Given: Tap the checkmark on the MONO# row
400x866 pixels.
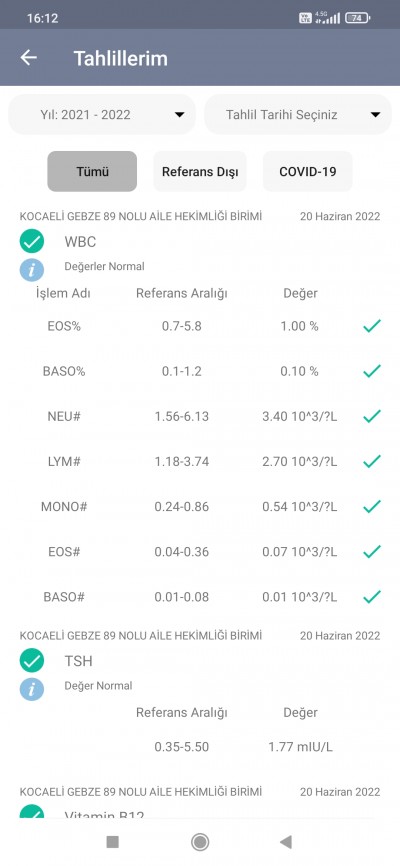Looking at the screenshot, I should click(372, 506).
